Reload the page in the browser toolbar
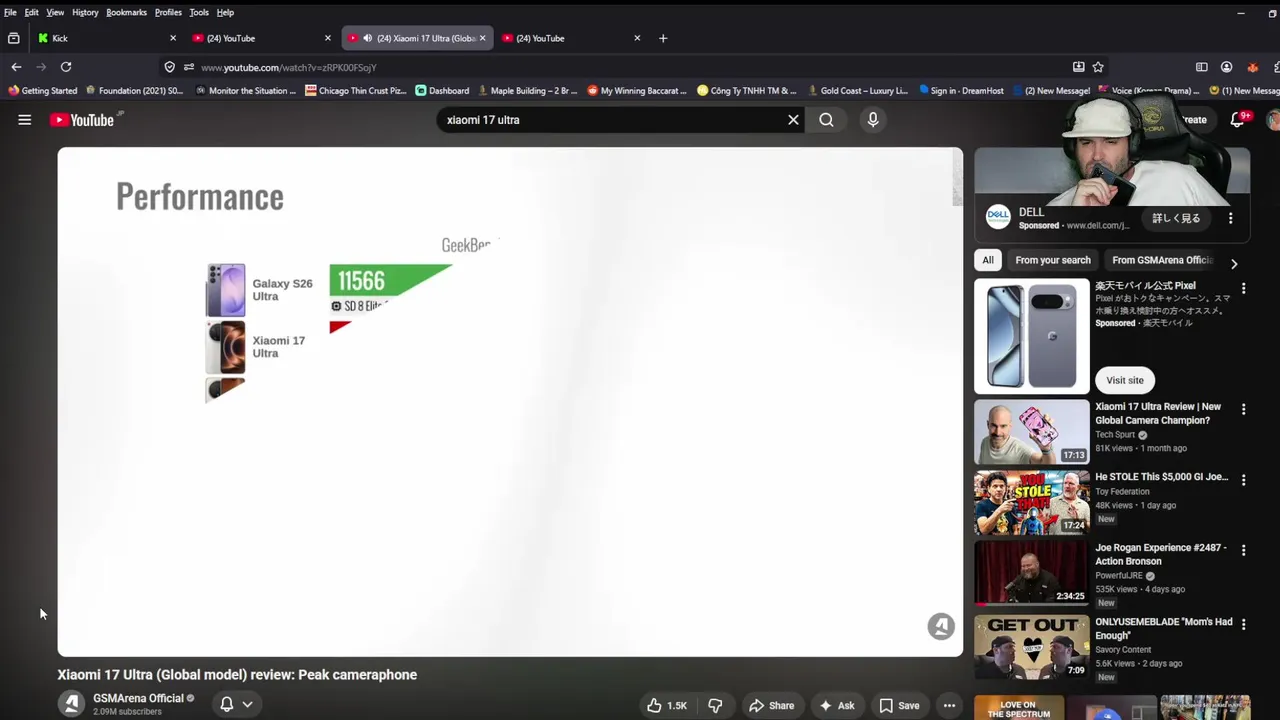Viewport: 1280px width, 720px height. coord(66,67)
